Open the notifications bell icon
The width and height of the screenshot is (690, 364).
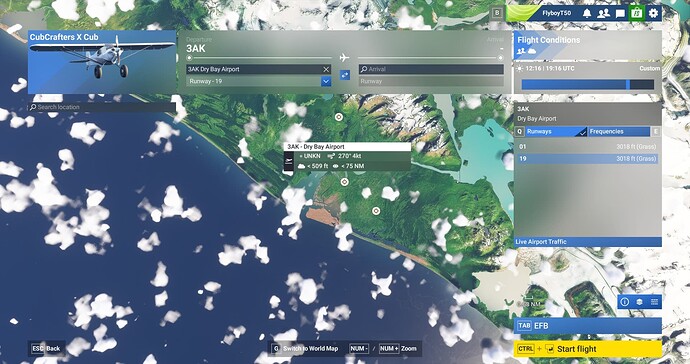click(587, 13)
